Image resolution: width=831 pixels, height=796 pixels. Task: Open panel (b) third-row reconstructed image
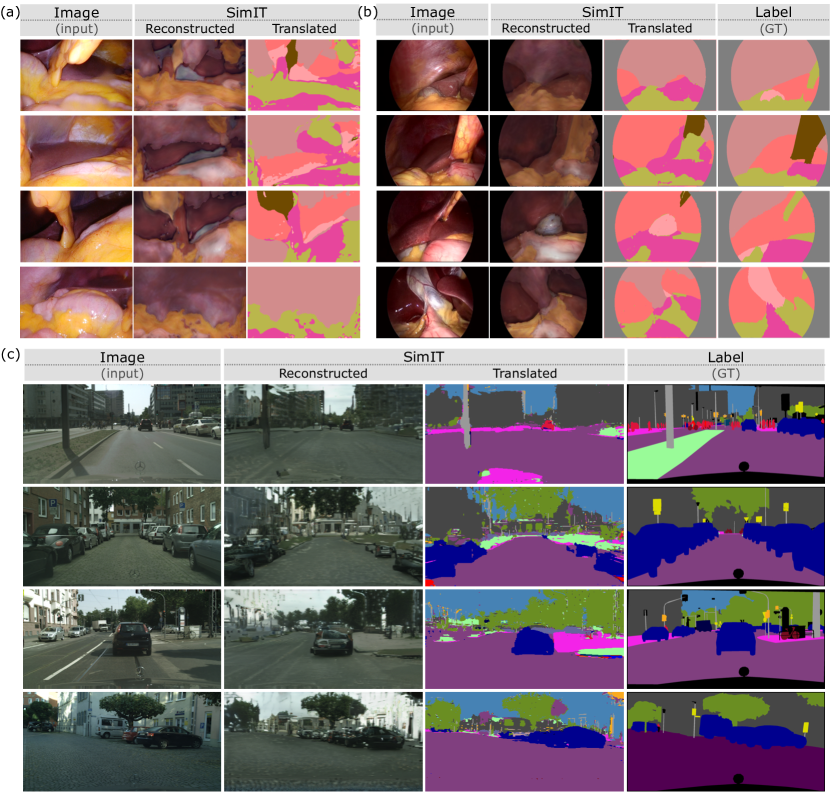pos(546,226)
